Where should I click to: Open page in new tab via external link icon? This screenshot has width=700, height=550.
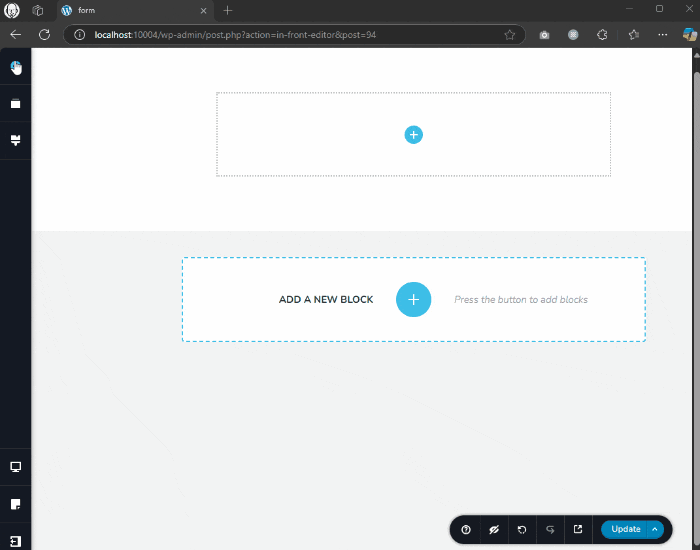[578, 529]
